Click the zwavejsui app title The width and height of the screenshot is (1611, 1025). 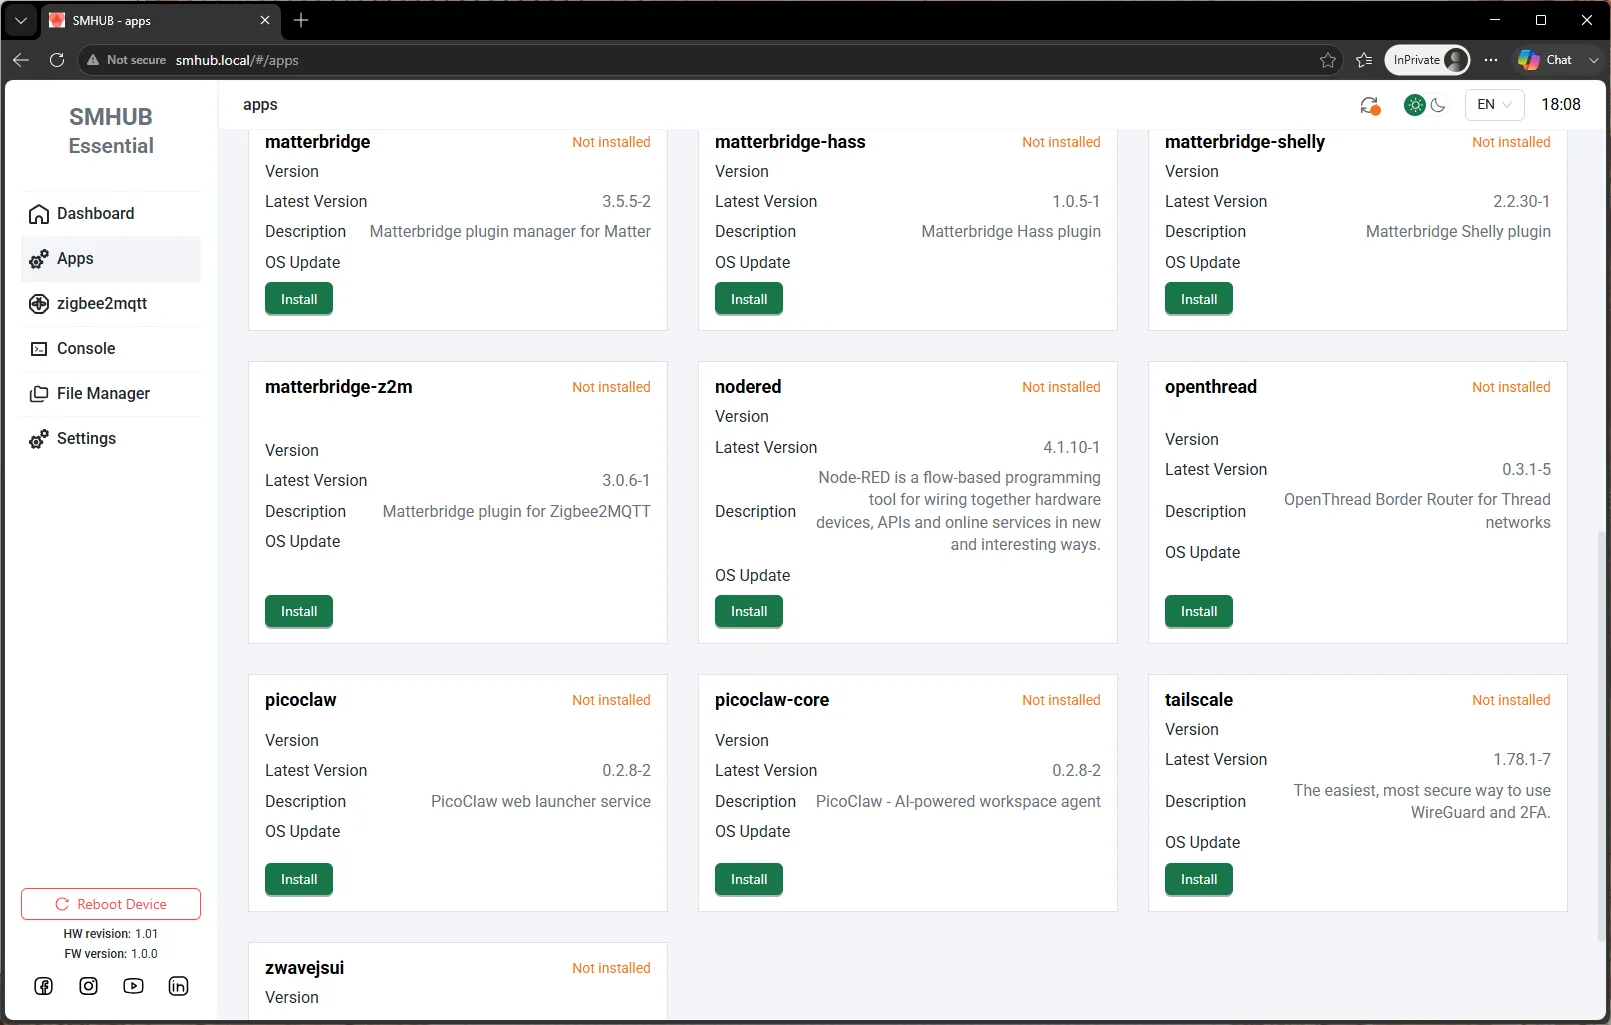click(x=304, y=968)
